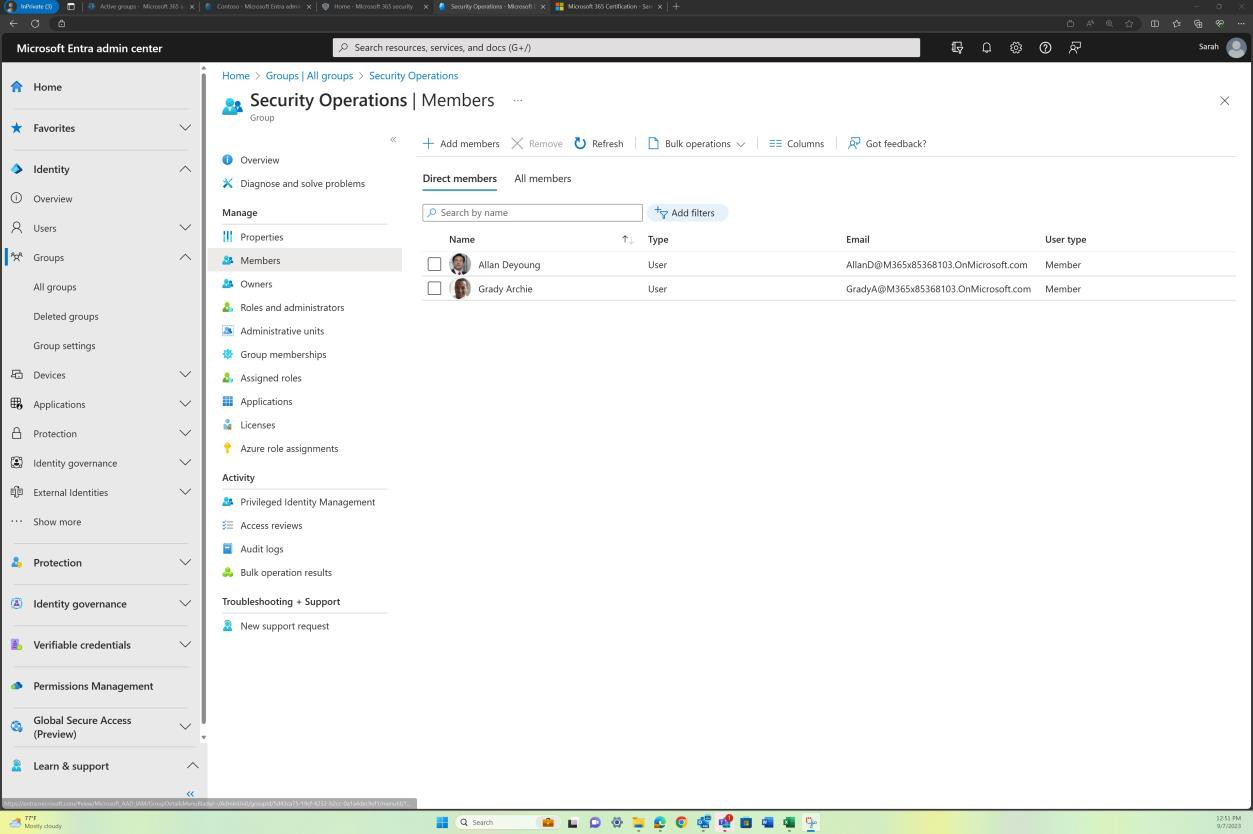This screenshot has width=1253, height=834.
Task: Collapse the Groups section in the sidebar
Action: (x=185, y=257)
